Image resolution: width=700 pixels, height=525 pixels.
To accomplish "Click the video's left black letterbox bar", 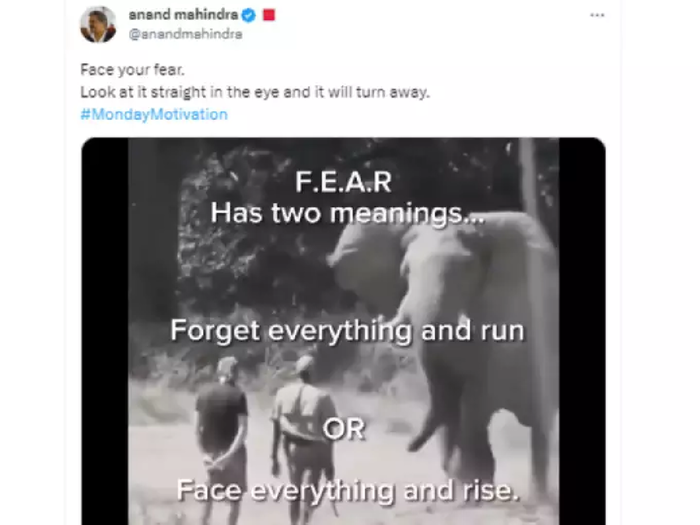I will (104, 330).
